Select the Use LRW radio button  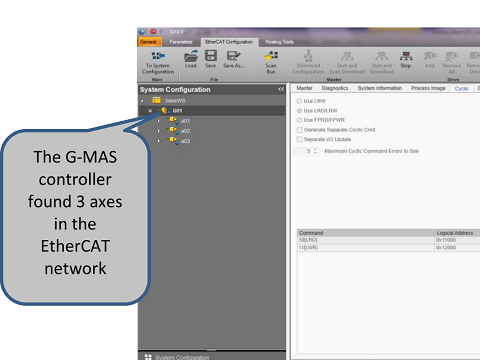299,101
